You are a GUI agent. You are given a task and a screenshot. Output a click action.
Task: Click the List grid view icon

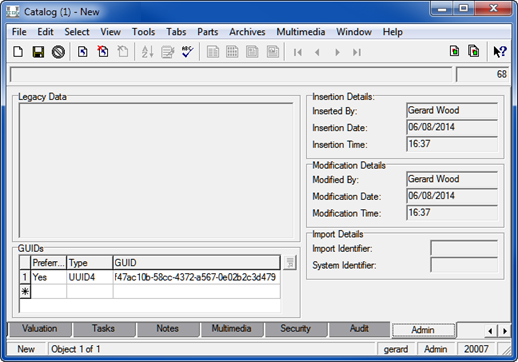[x=232, y=52]
